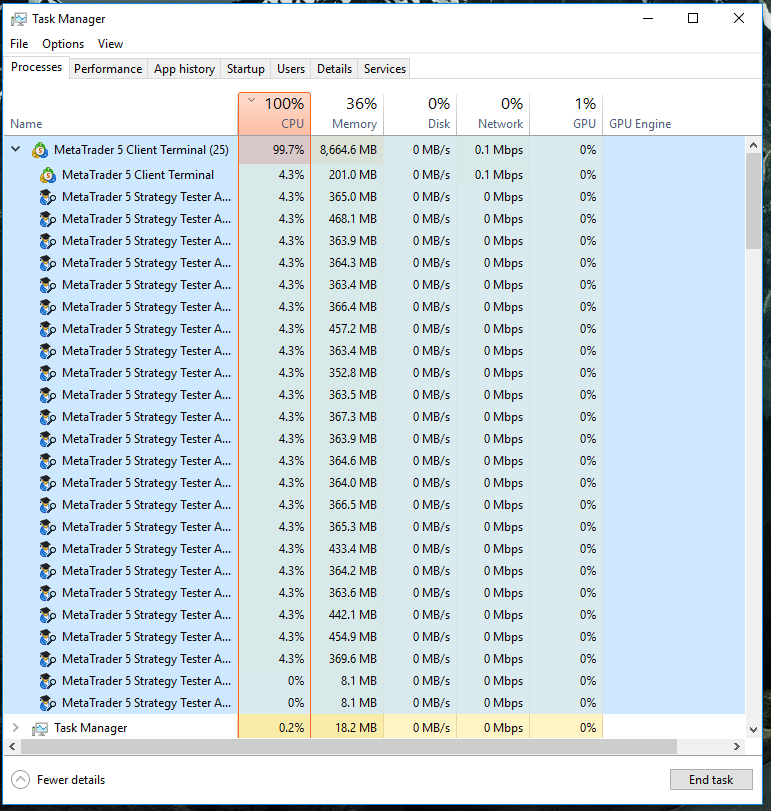Click Strategy Tester icon in the 365.3 MB row
Image resolution: width=771 pixels, height=811 pixels.
[48, 527]
